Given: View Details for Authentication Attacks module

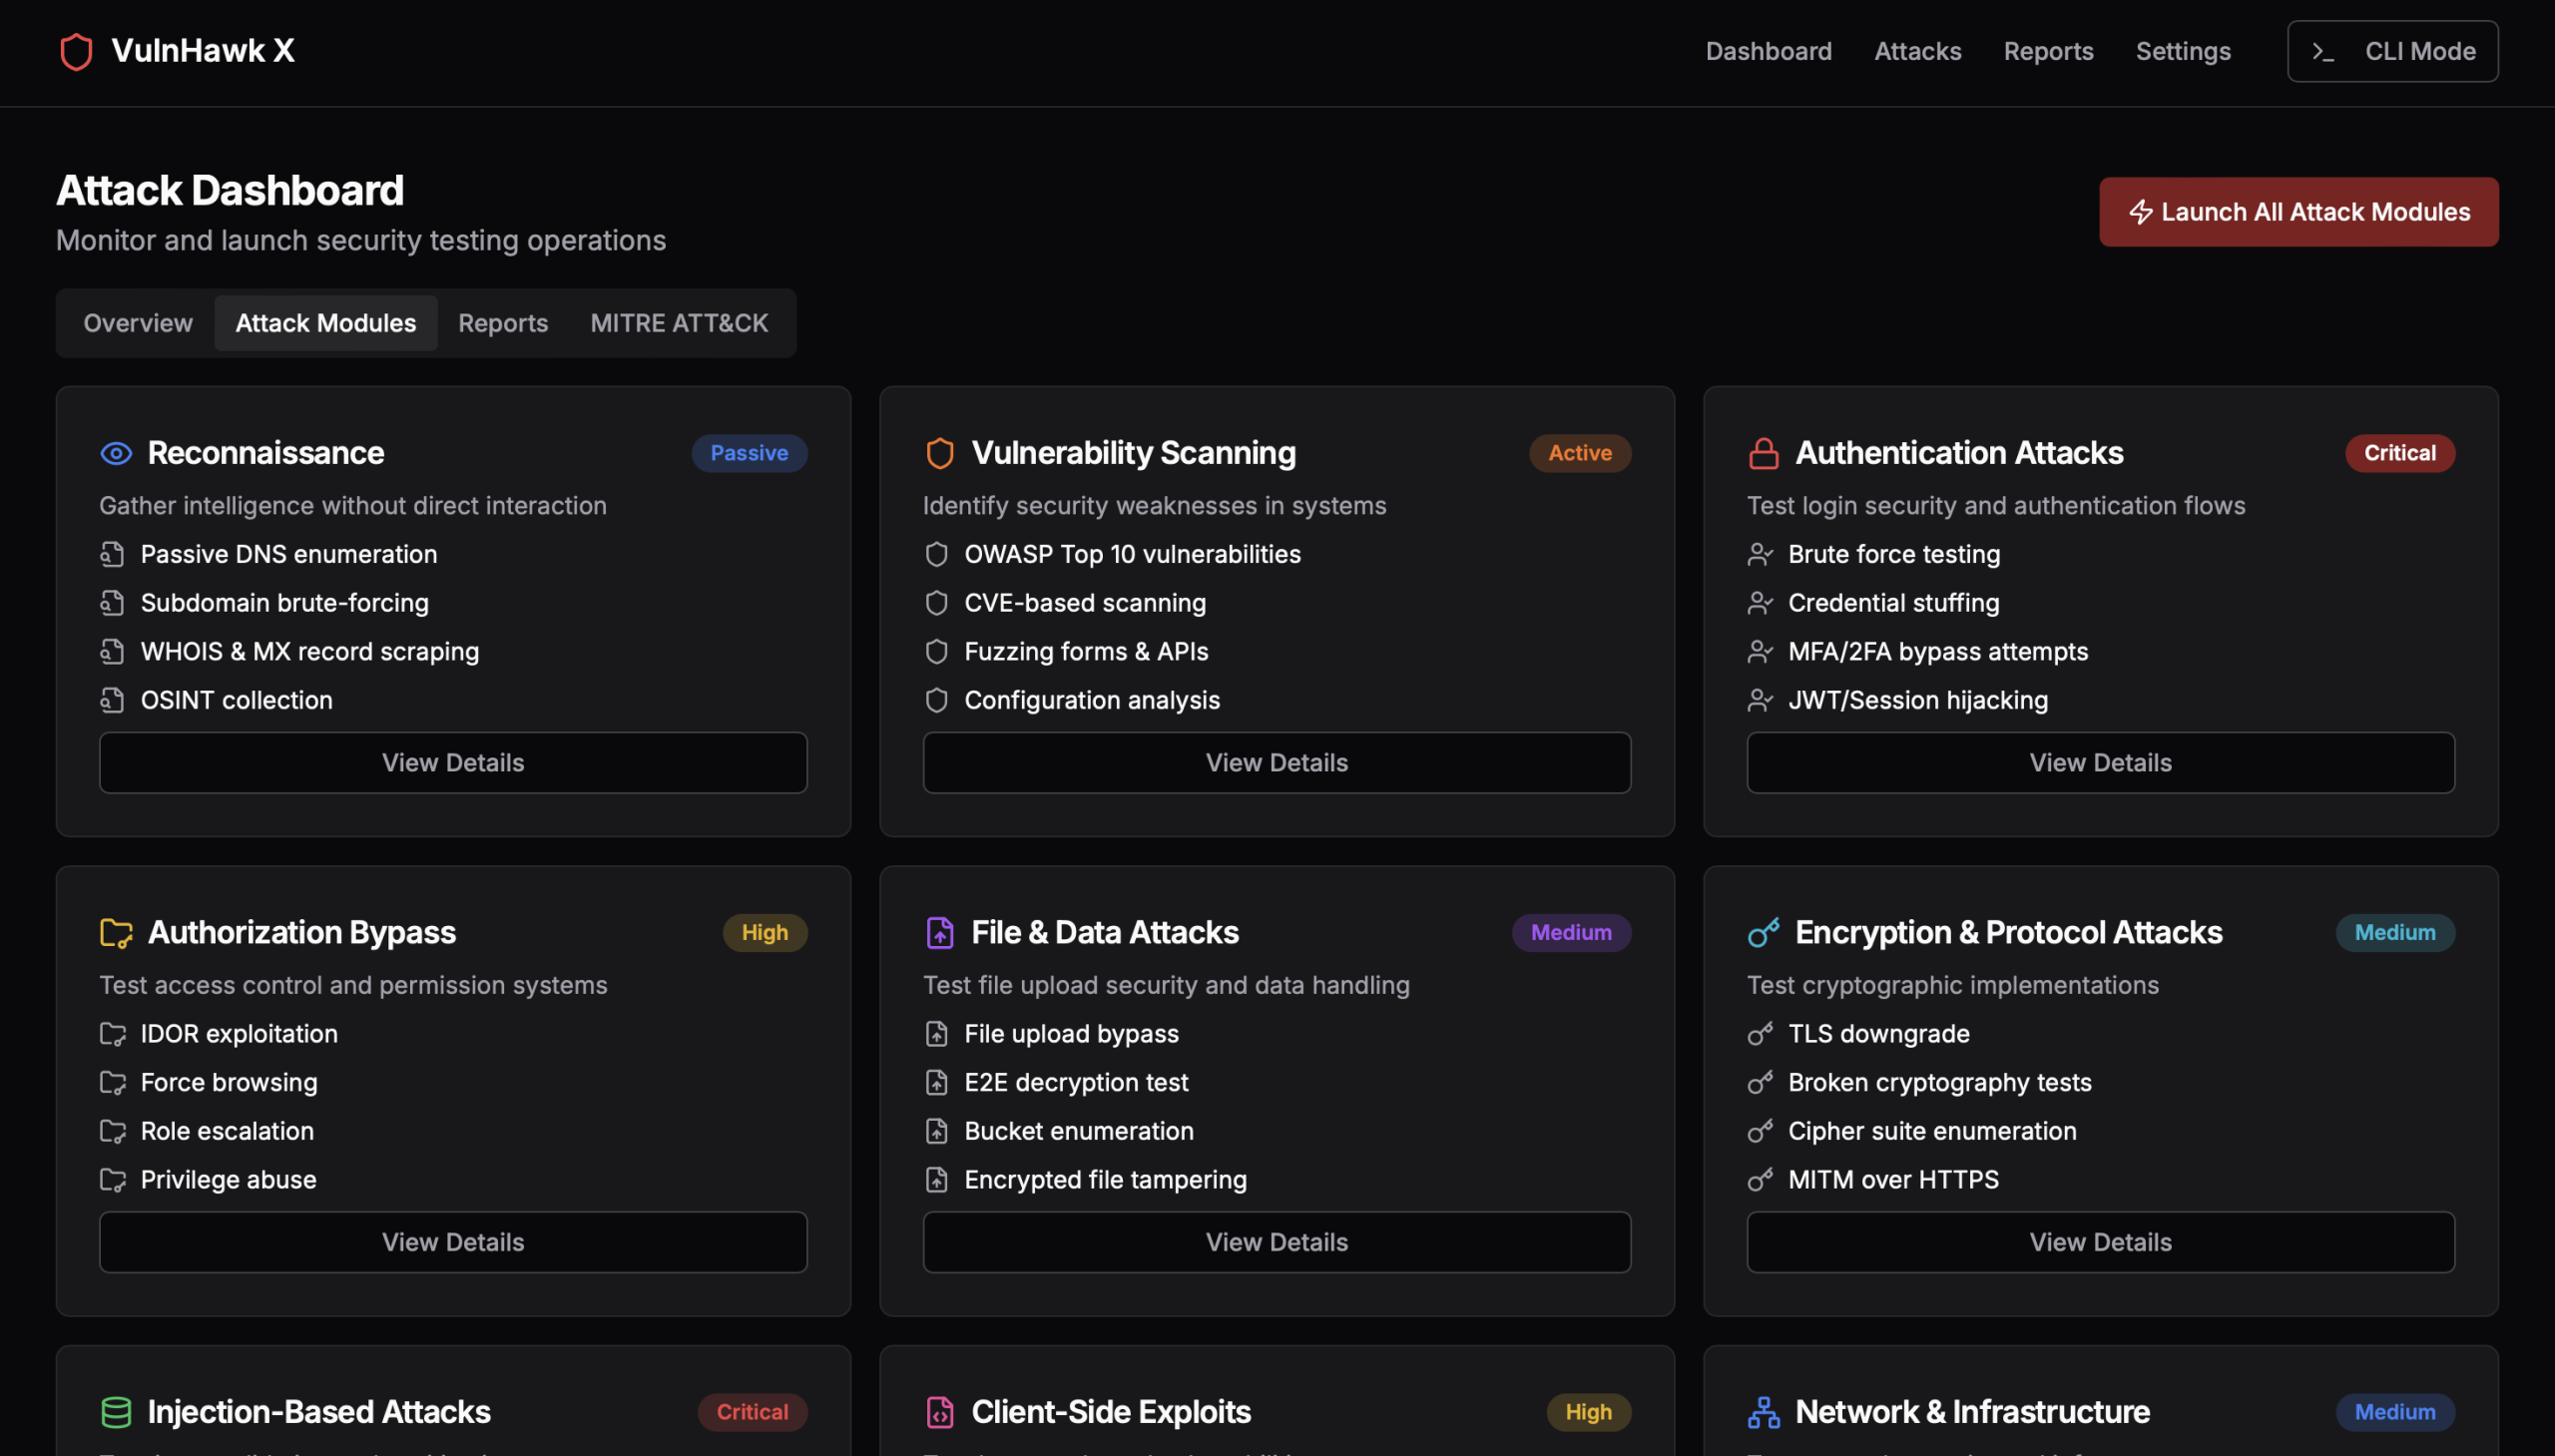Looking at the screenshot, I should pos(2100,763).
